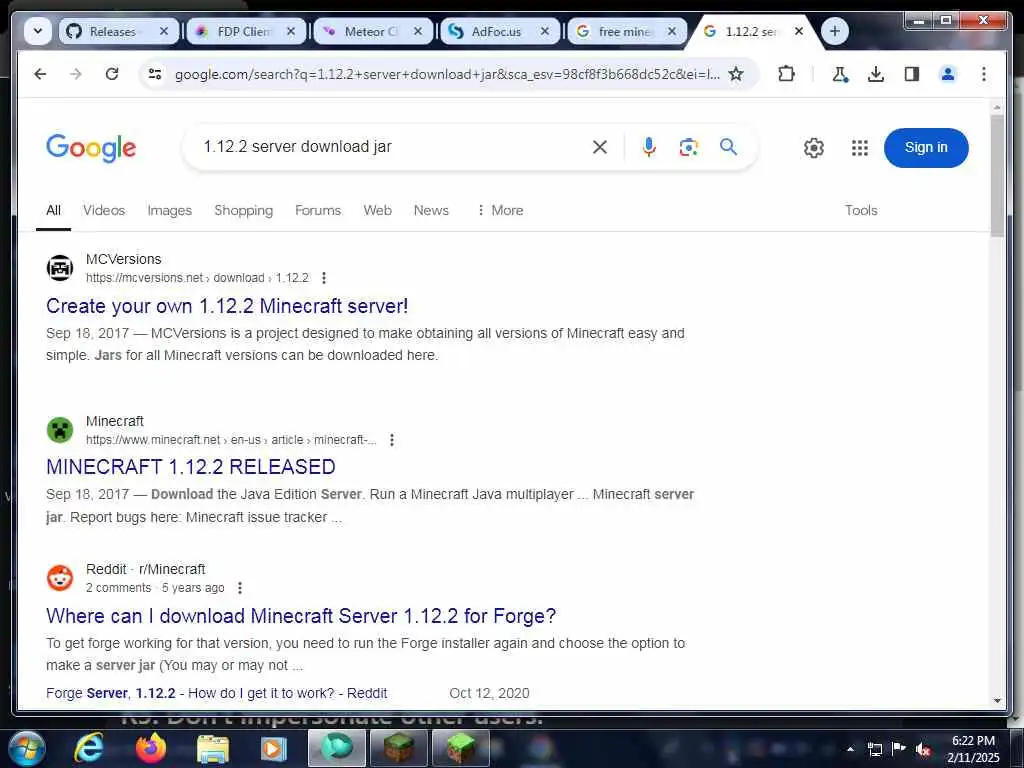Open MINECRAFT 1.12.2 RELEASED result

[191, 467]
